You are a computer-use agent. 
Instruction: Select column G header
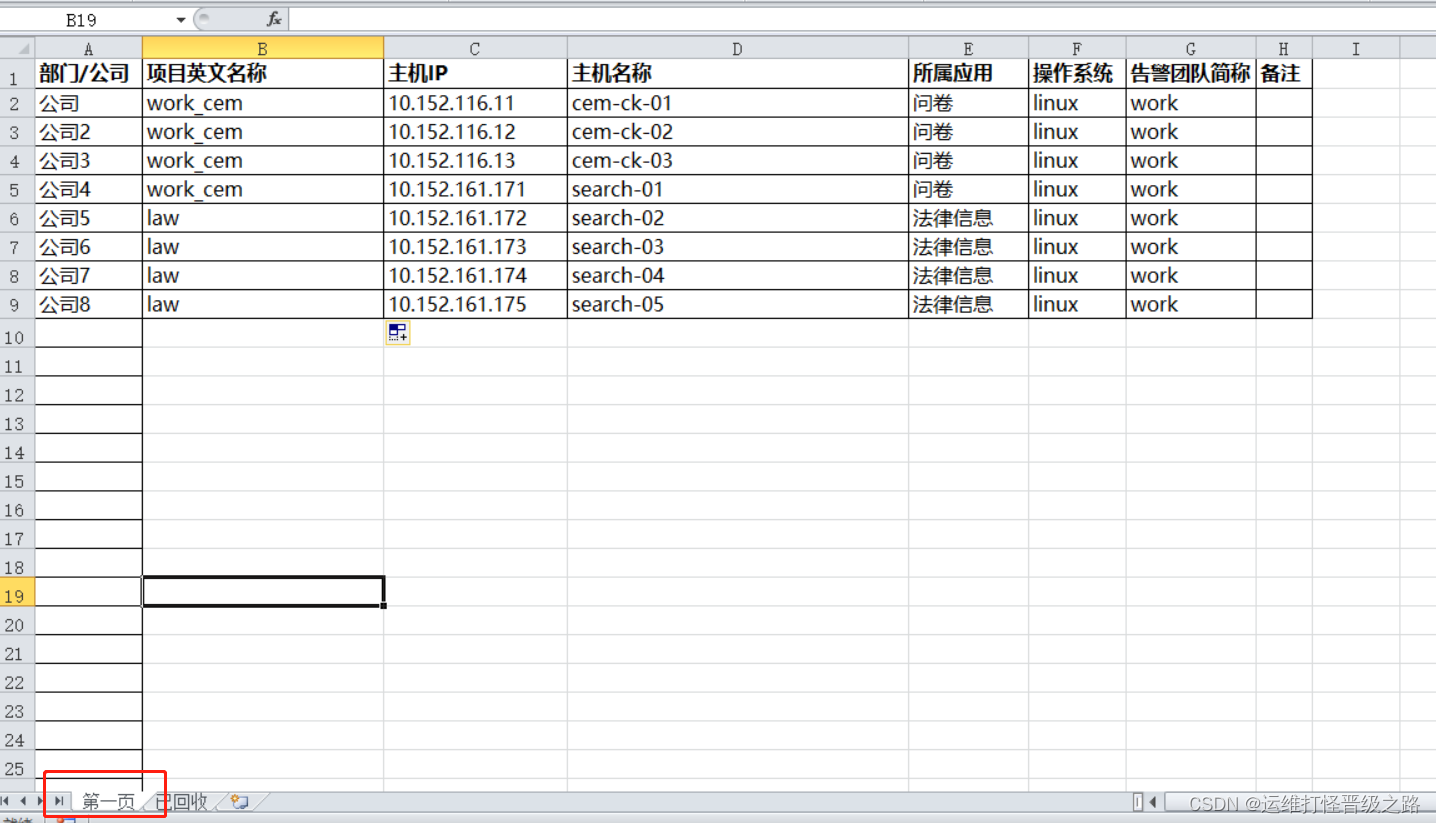click(x=1191, y=48)
